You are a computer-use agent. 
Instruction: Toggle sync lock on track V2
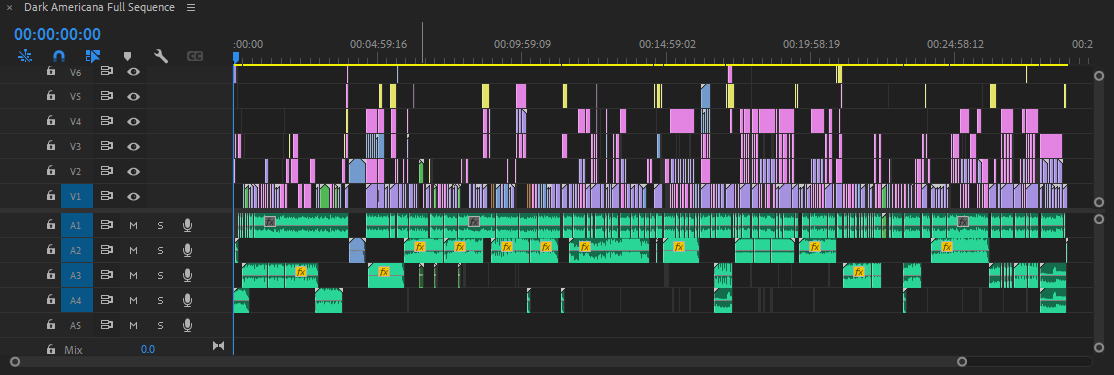tap(107, 170)
